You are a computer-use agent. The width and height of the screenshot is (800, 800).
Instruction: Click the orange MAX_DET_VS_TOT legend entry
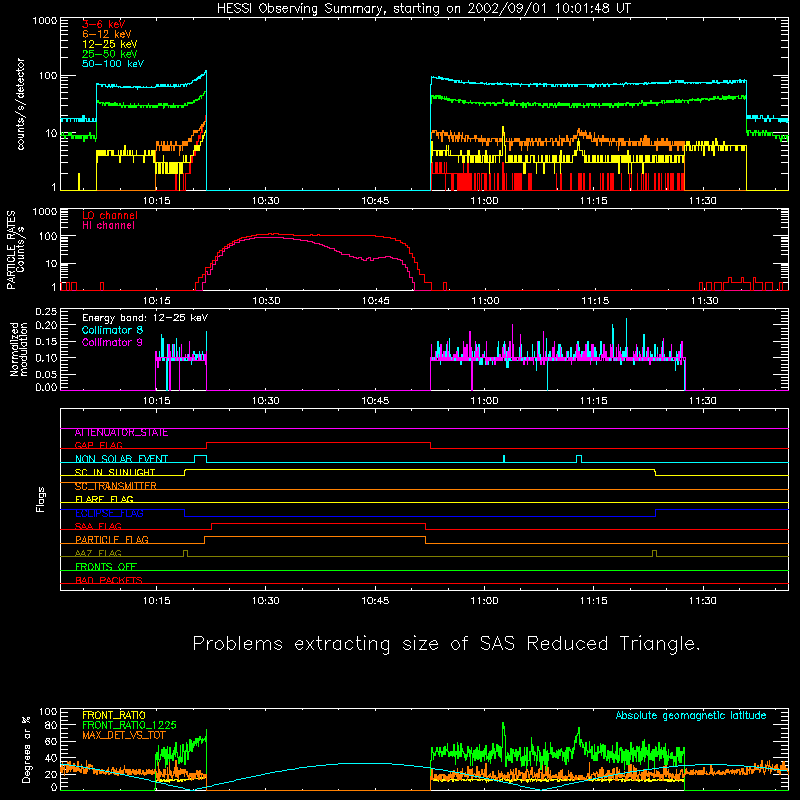tap(124, 735)
